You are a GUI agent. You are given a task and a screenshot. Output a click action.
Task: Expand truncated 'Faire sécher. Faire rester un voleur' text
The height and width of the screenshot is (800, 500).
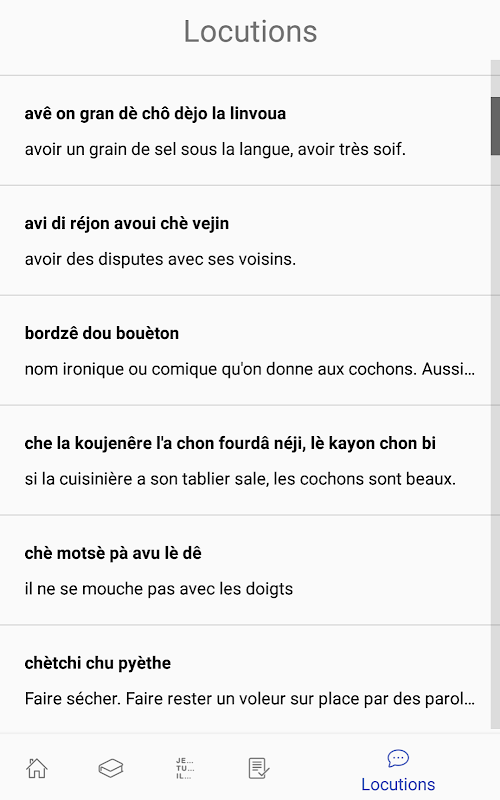[249, 698]
